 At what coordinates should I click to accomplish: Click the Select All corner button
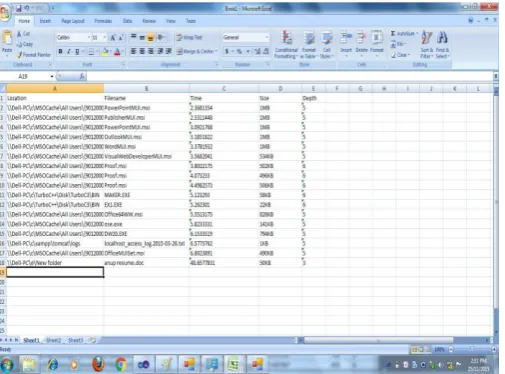tap(3, 89)
